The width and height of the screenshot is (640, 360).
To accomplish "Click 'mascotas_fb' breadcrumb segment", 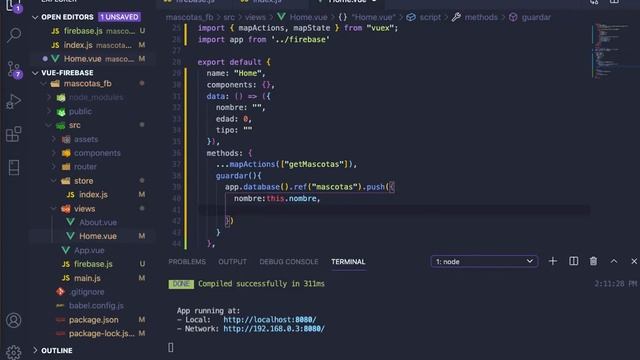I will coord(189,17).
